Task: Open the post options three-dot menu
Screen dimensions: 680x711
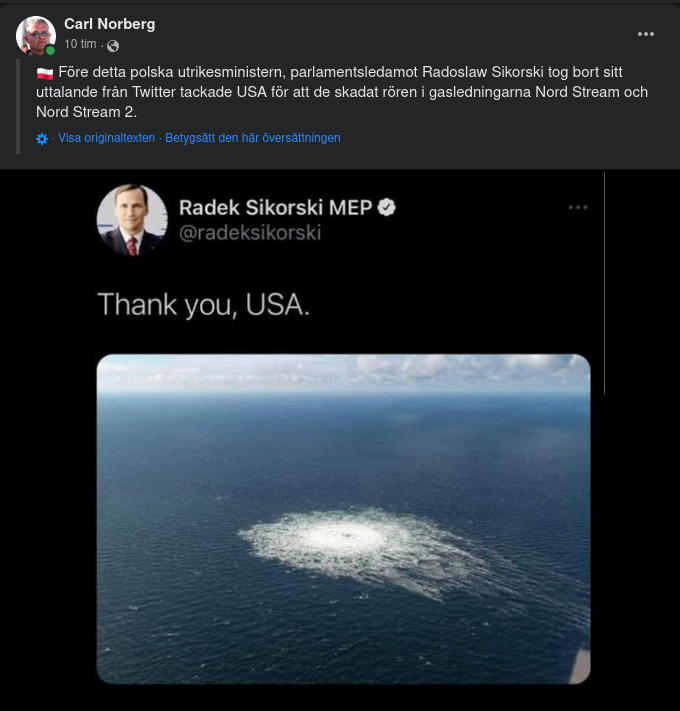Action: pos(646,34)
